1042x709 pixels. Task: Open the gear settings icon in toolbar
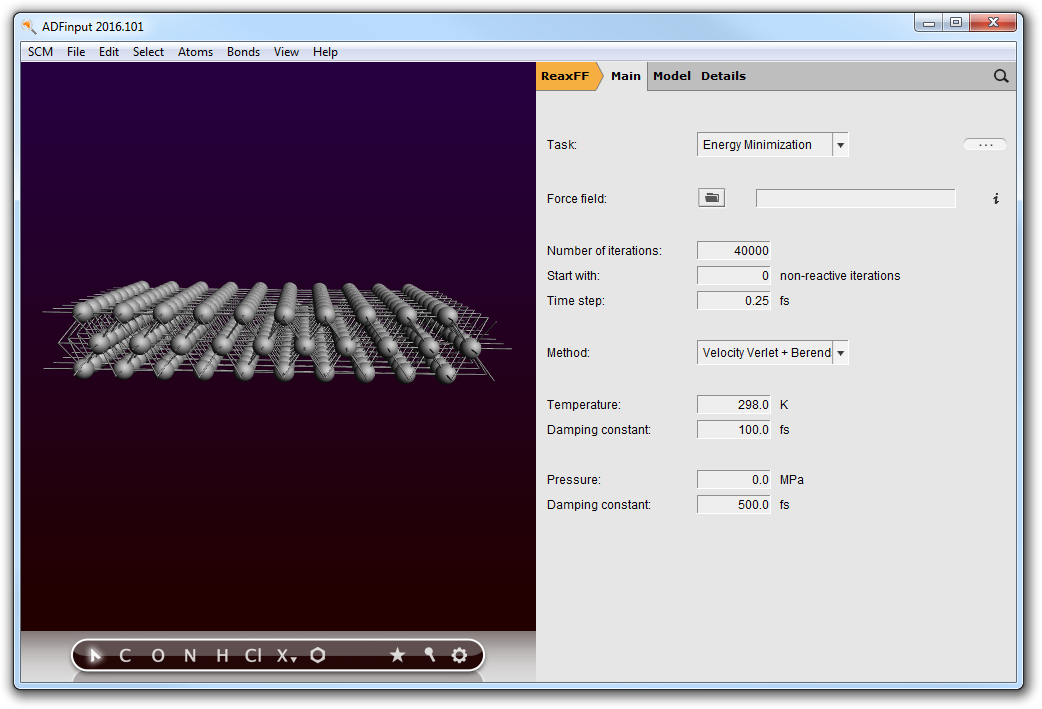click(x=459, y=655)
